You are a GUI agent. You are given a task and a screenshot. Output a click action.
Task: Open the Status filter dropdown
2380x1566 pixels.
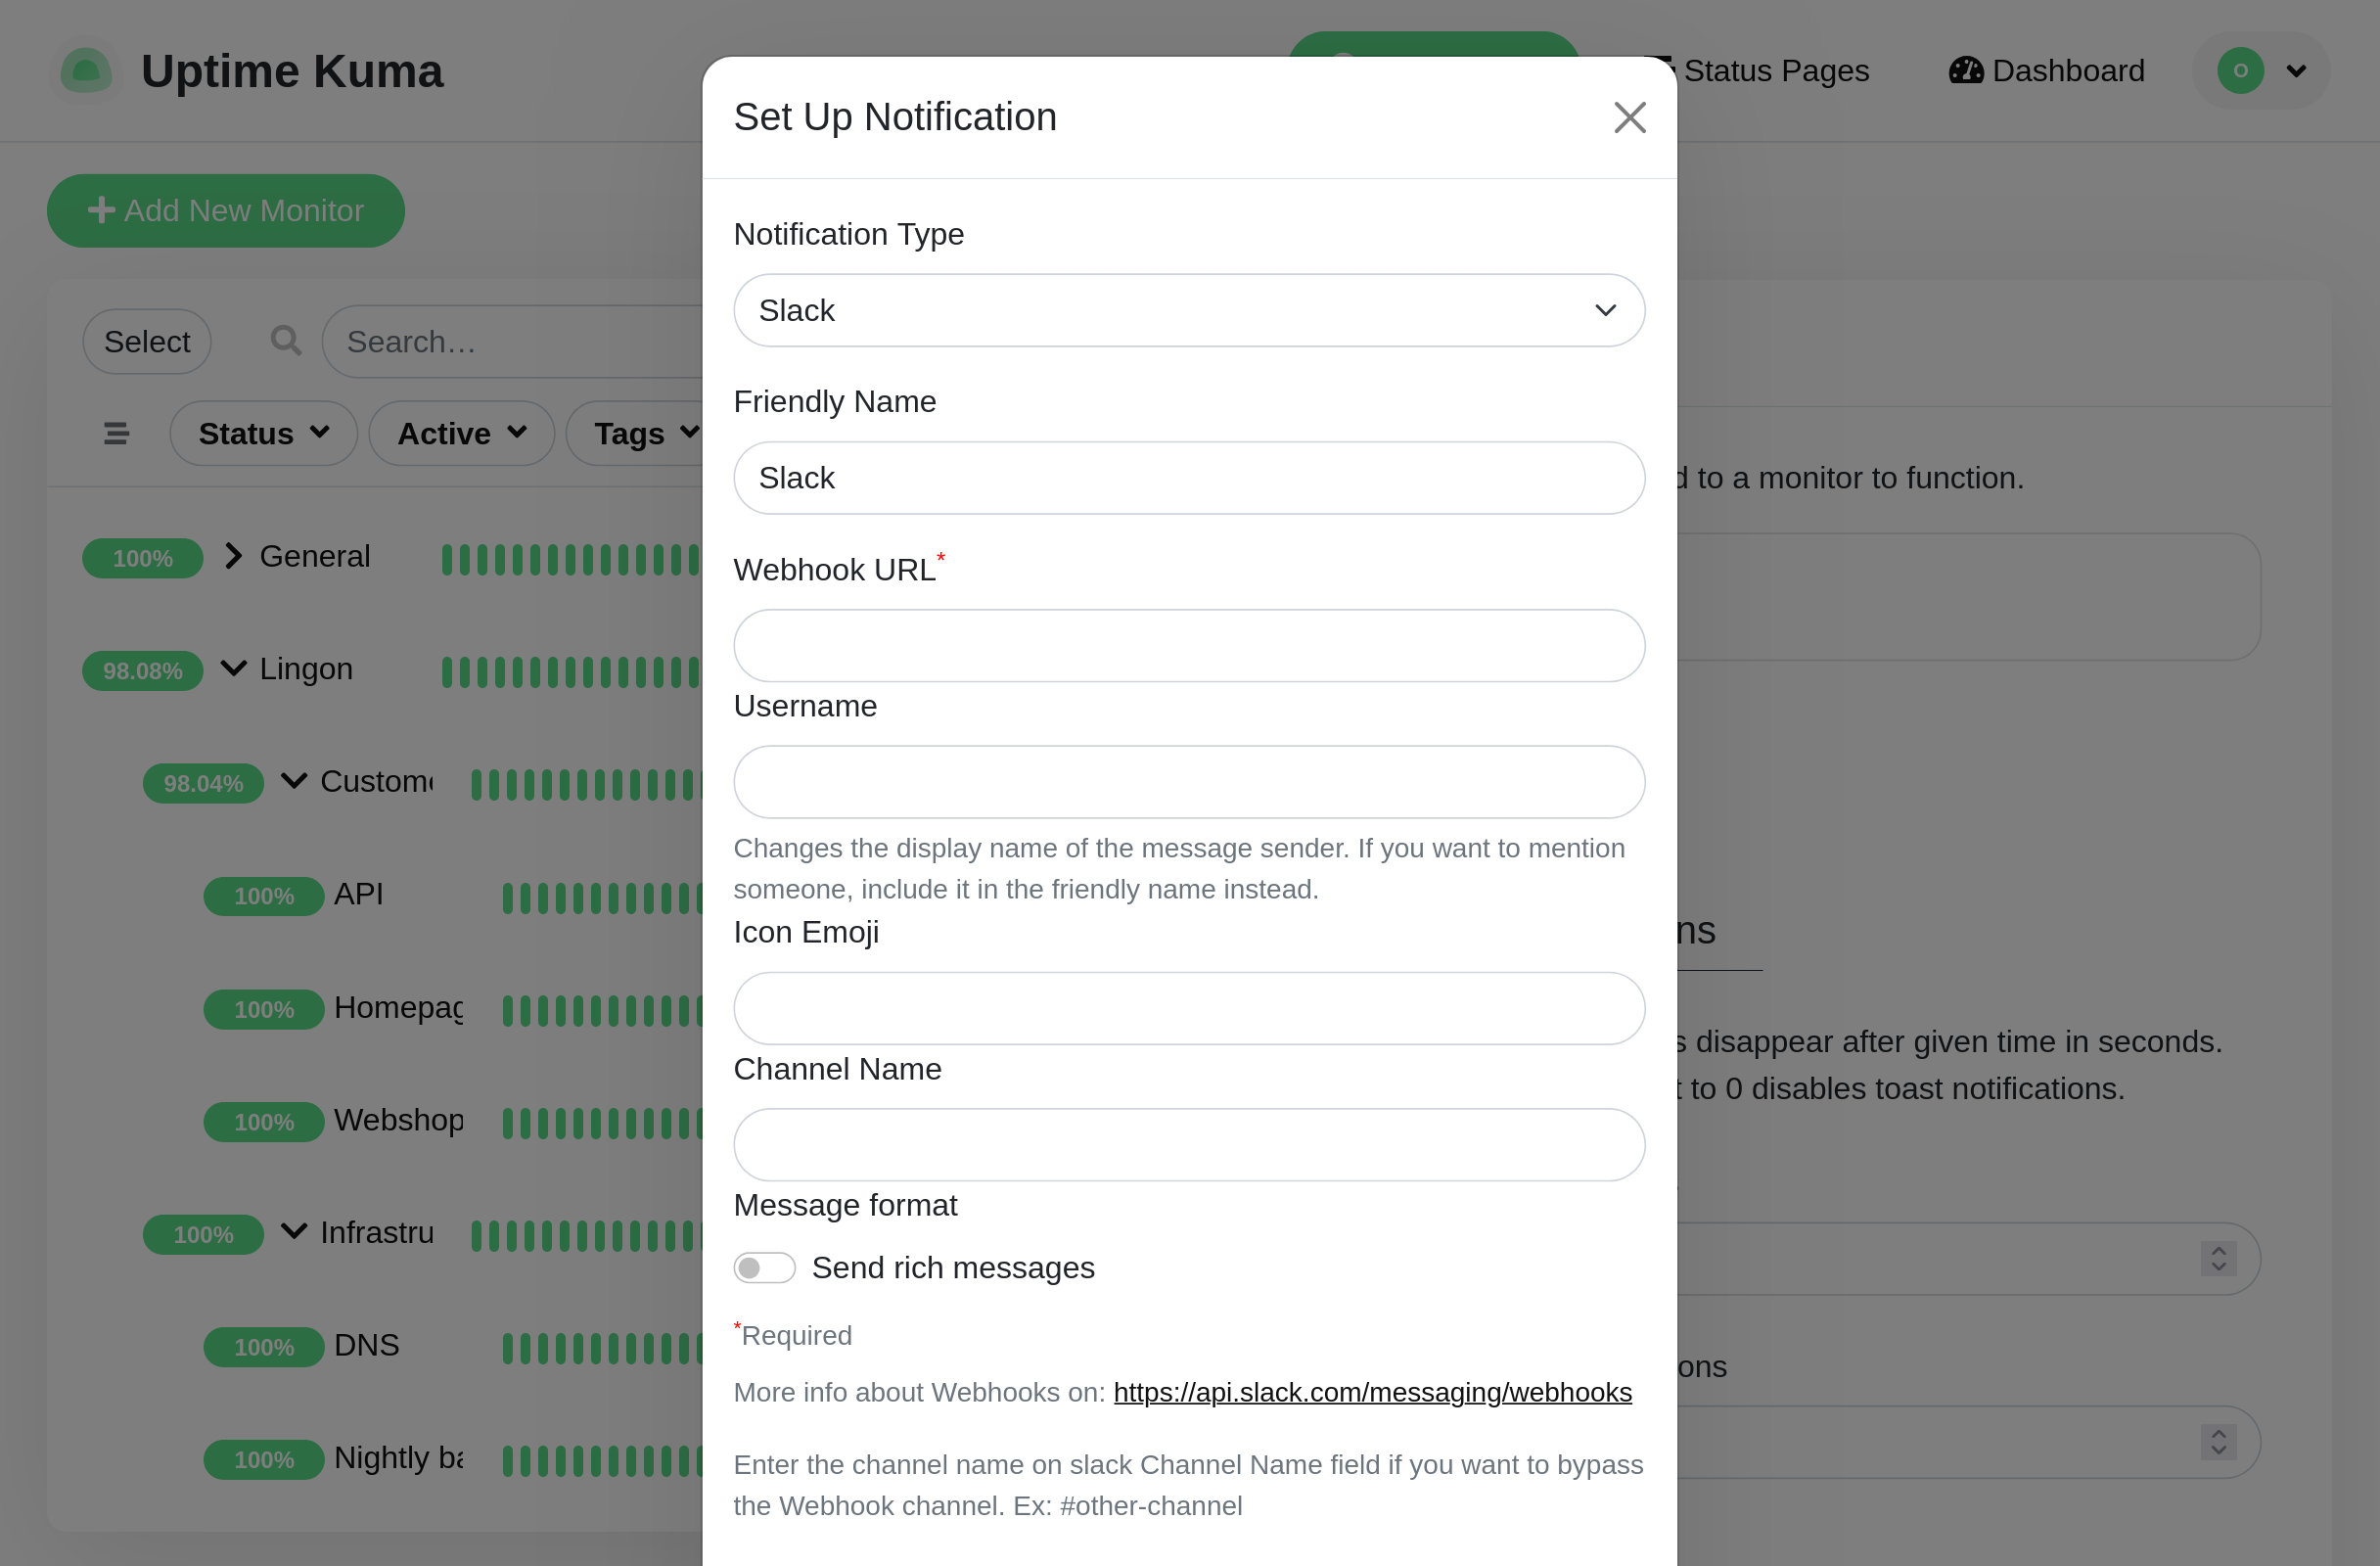tap(264, 433)
